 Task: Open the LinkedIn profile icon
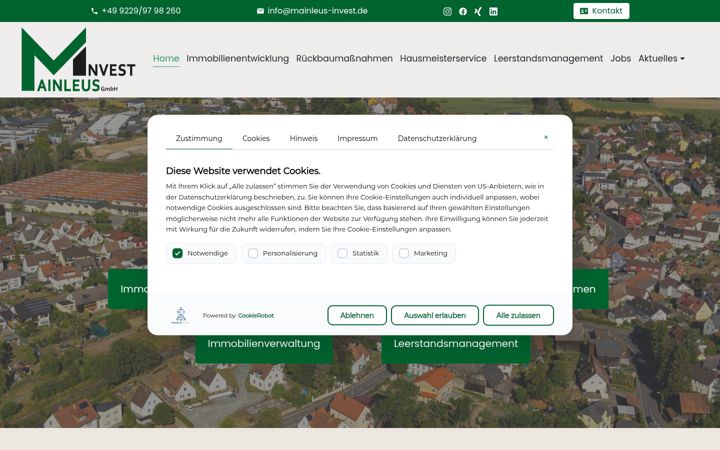point(493,11)
